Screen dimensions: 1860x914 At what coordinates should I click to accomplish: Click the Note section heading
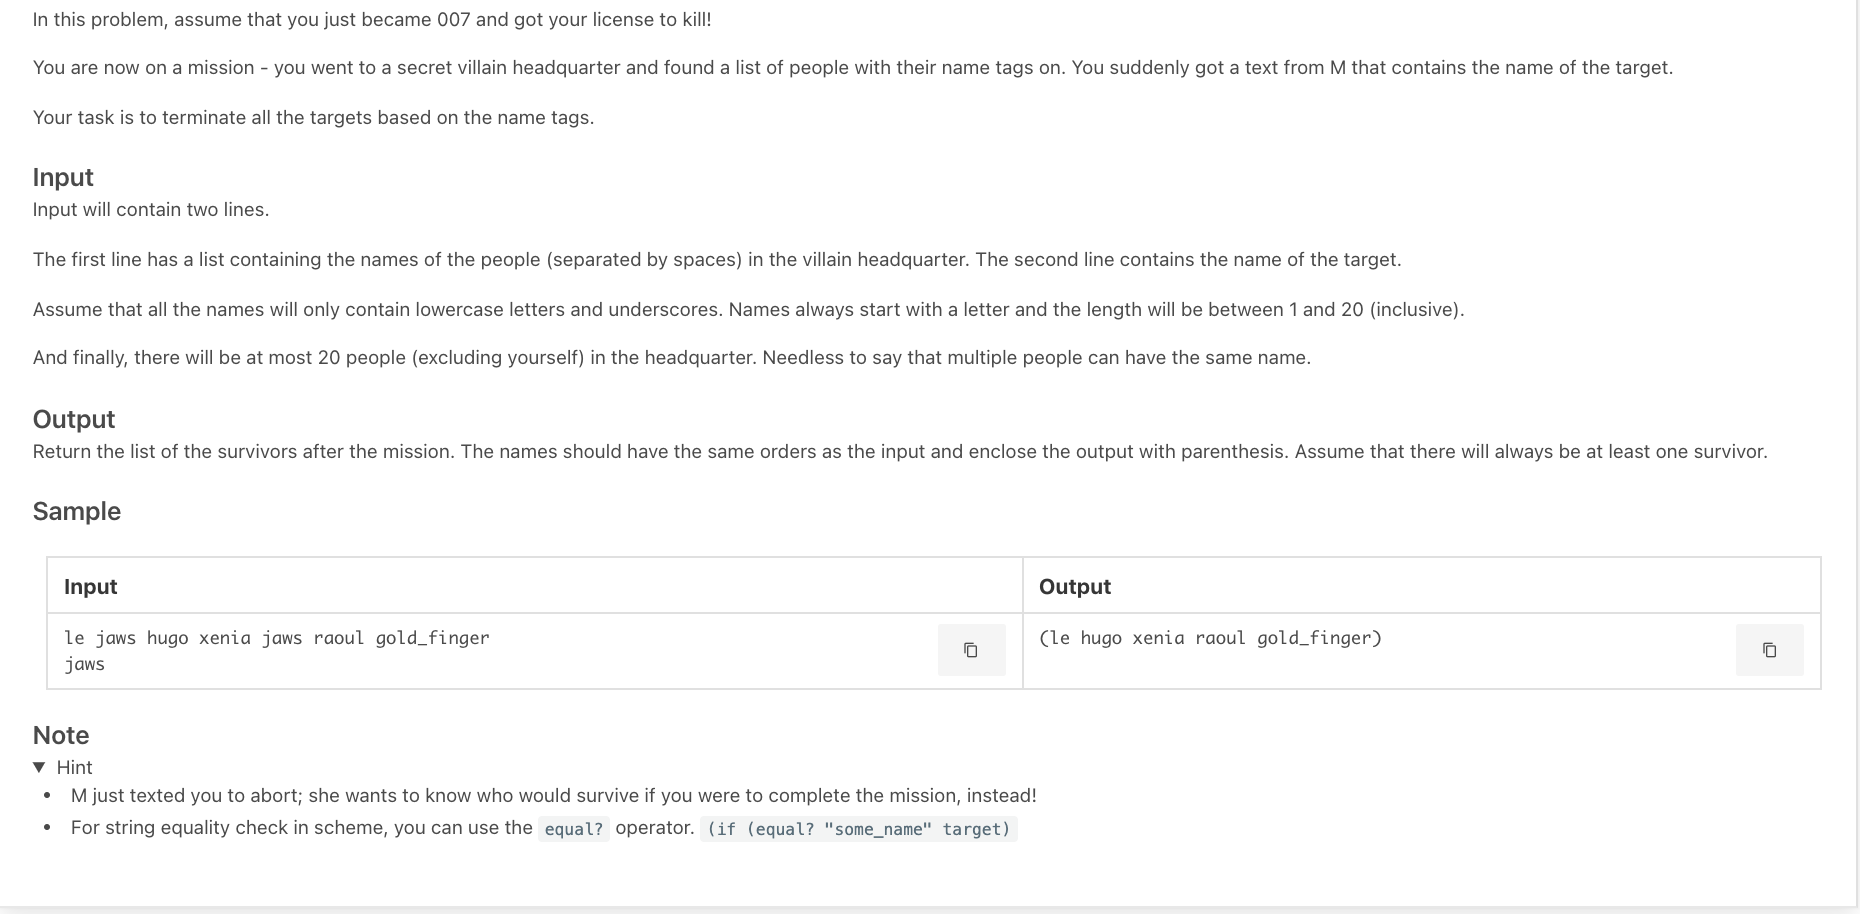tap(61, 735)
